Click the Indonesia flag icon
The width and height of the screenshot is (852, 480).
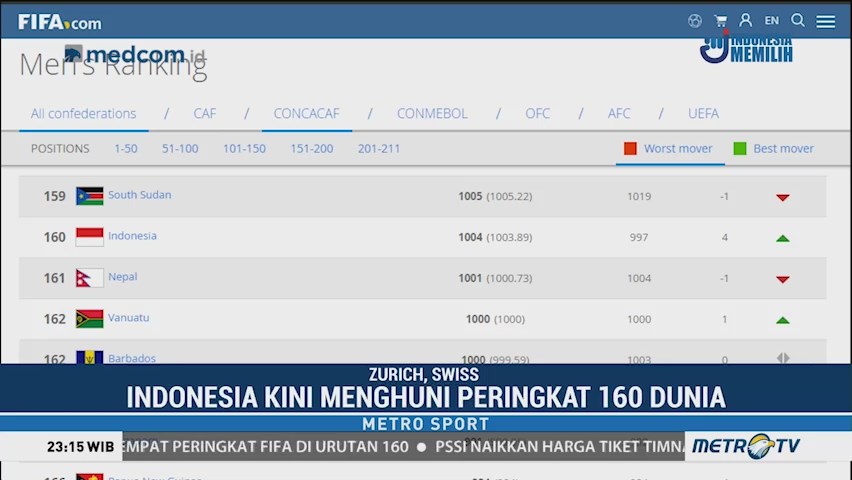point(90,237)
